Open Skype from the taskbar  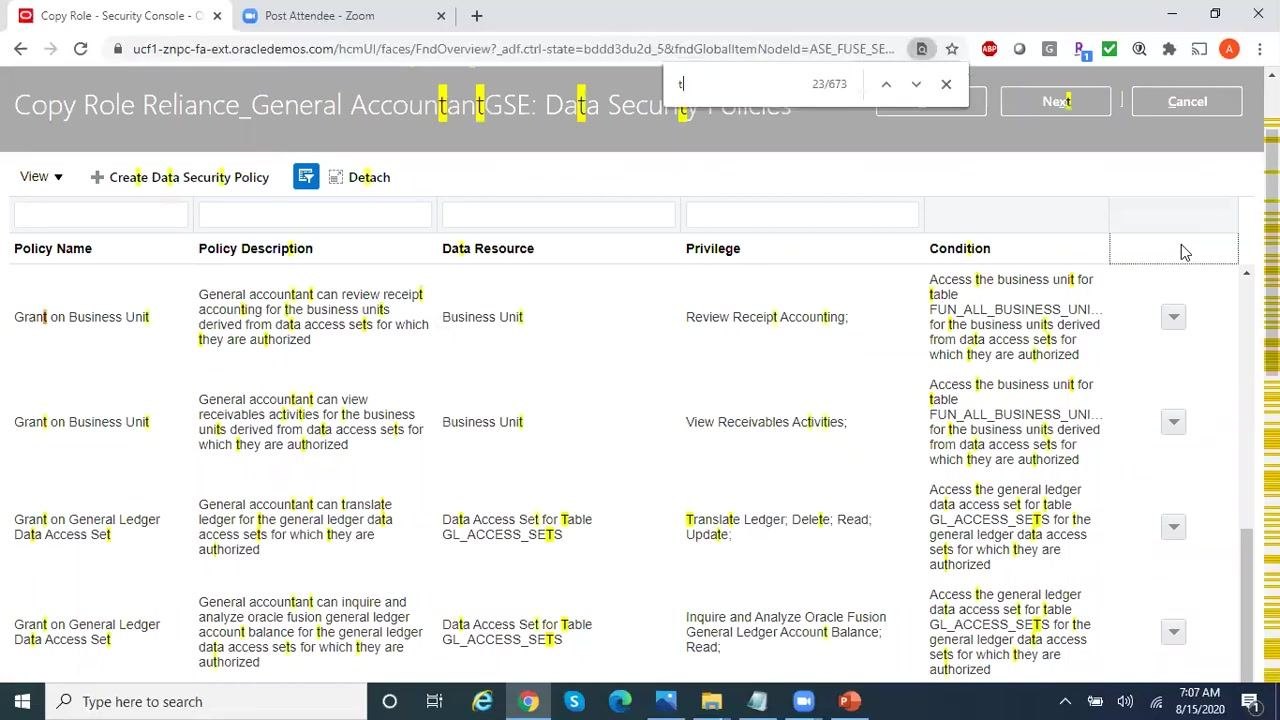pyautogui.click(x=574, y=701)
